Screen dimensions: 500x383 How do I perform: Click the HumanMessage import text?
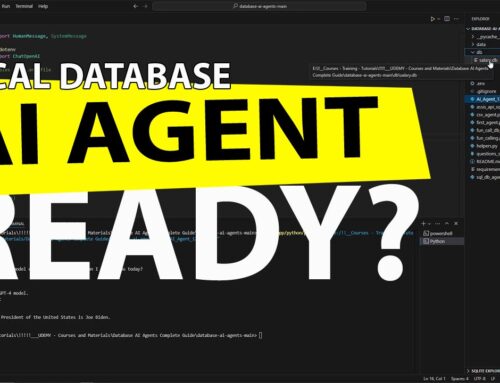coord(29,36)
